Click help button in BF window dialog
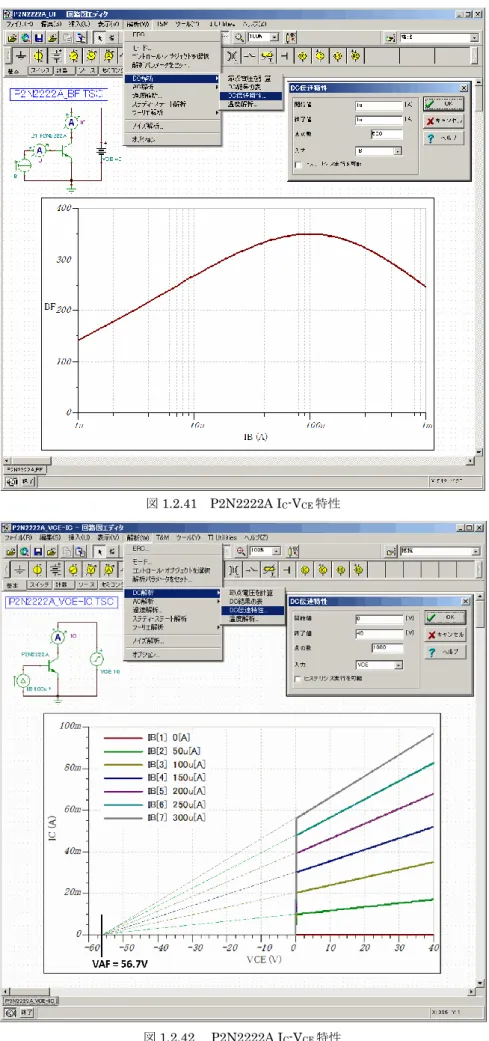The image size is (489, 1041). (x=445, y=138)
